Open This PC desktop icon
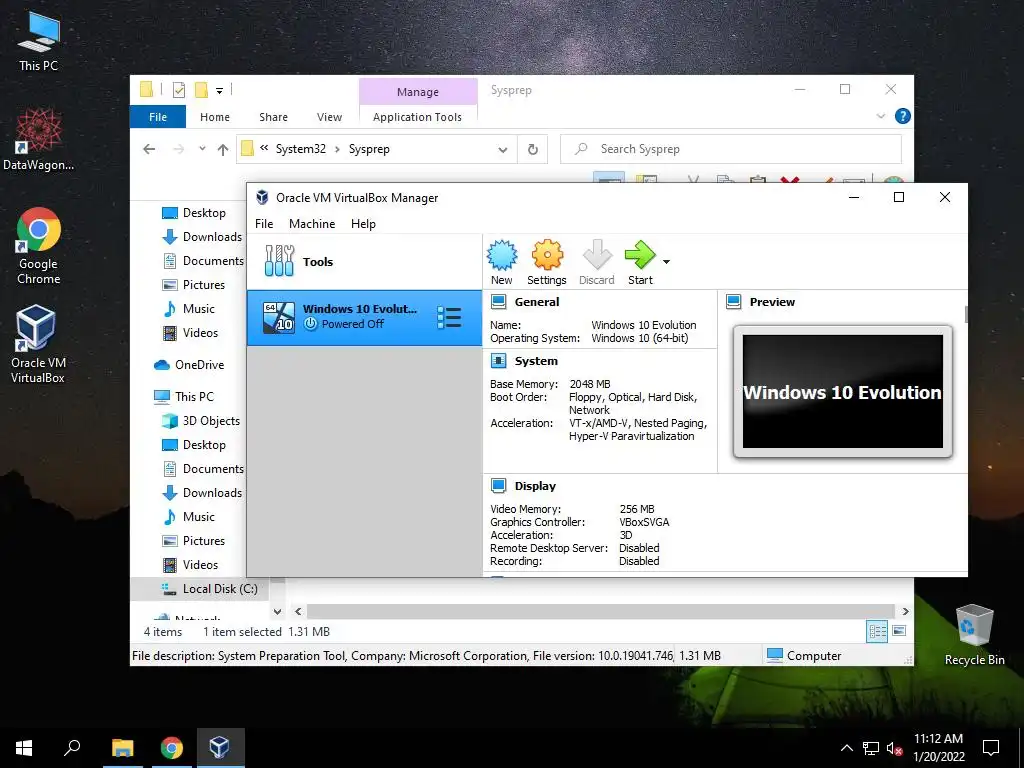The height and width of the screenshot is (768, 1024). (x=38, y=42)
